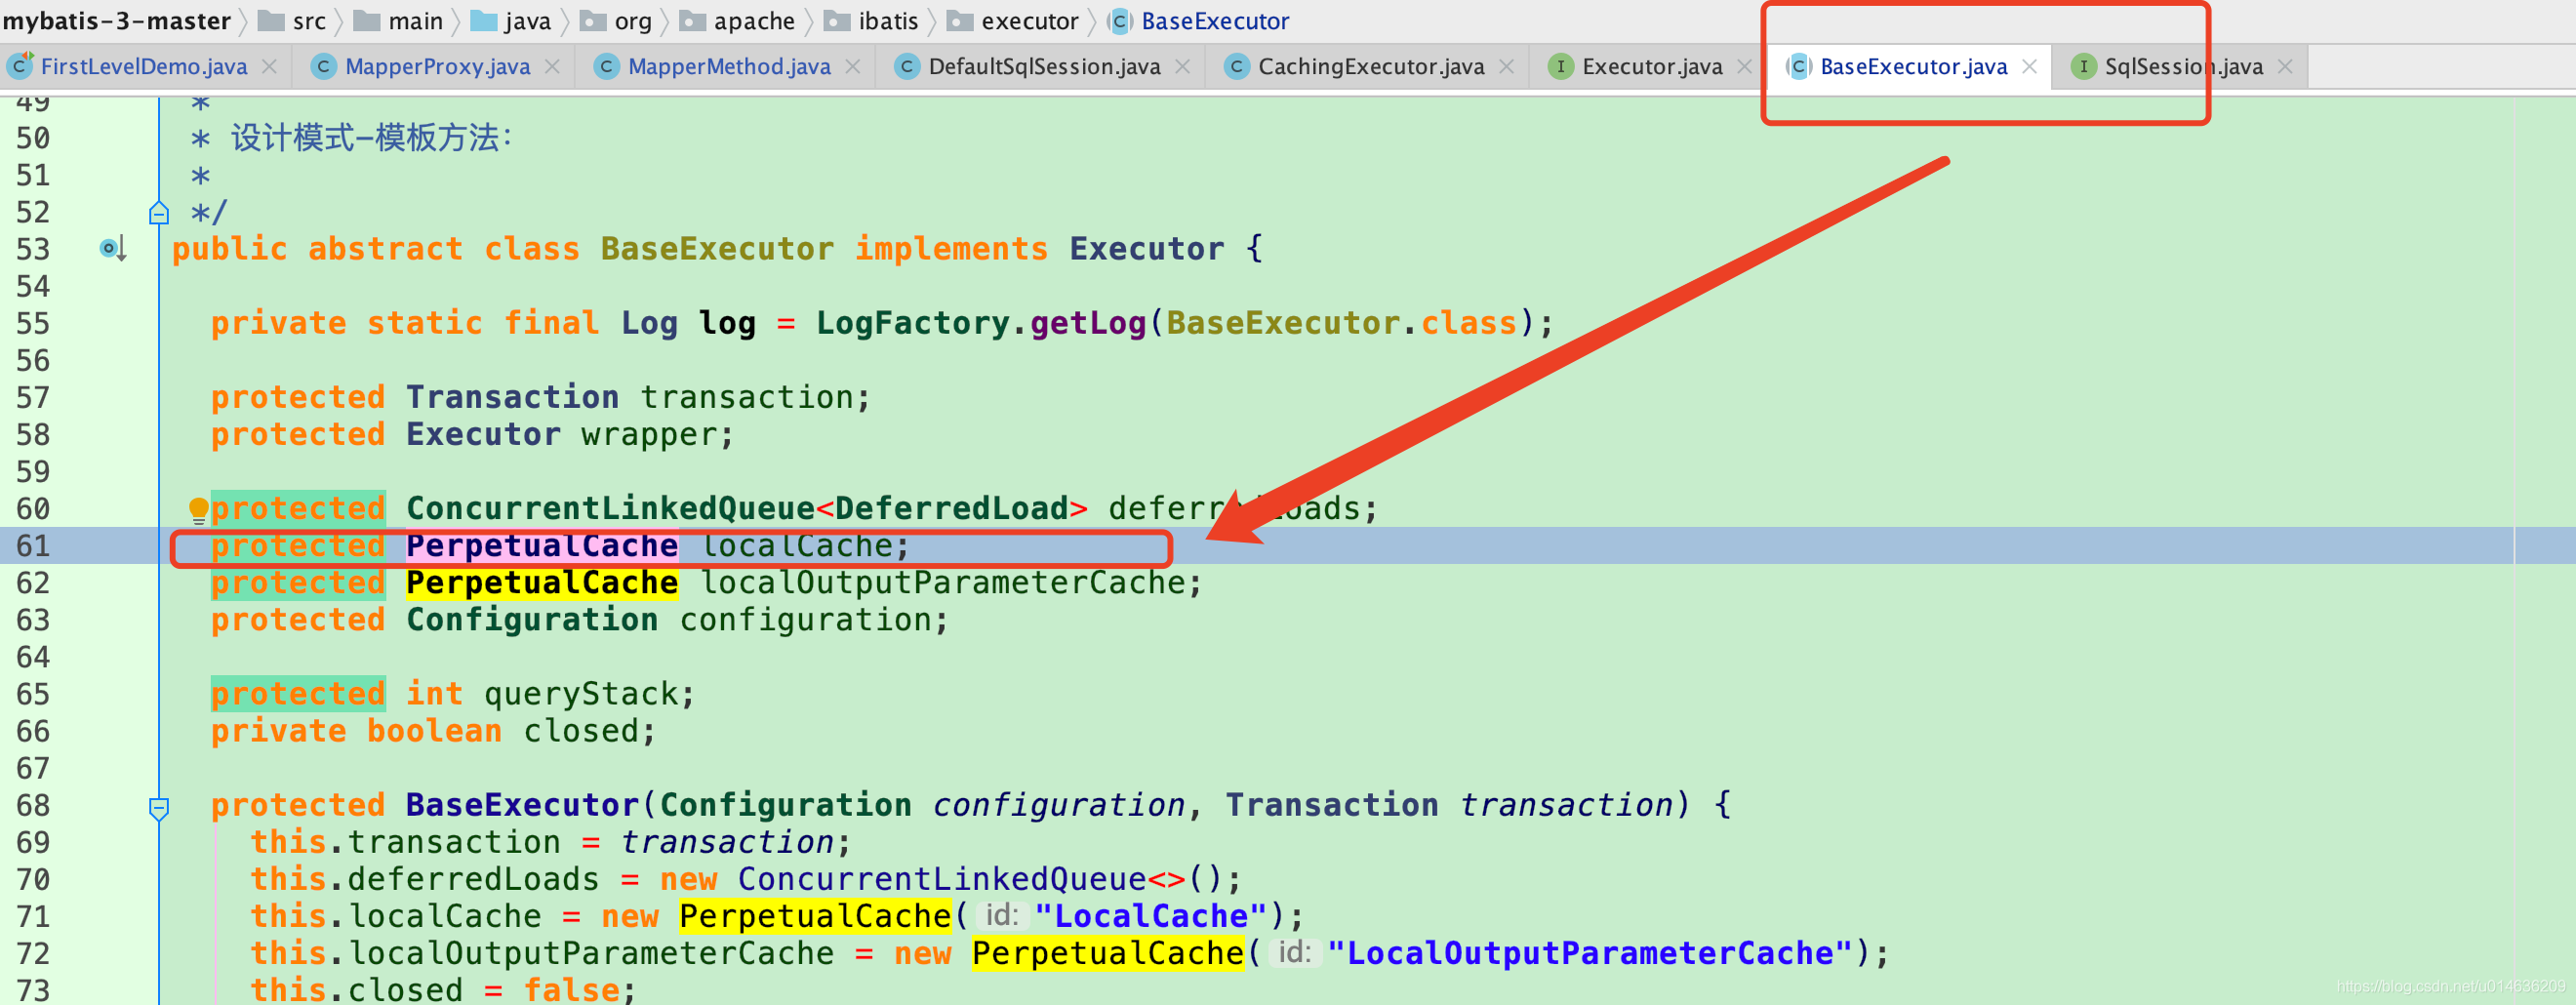Click the class icon on MapperMethod.java tab

pyautogui.click(x=606, y=67)
